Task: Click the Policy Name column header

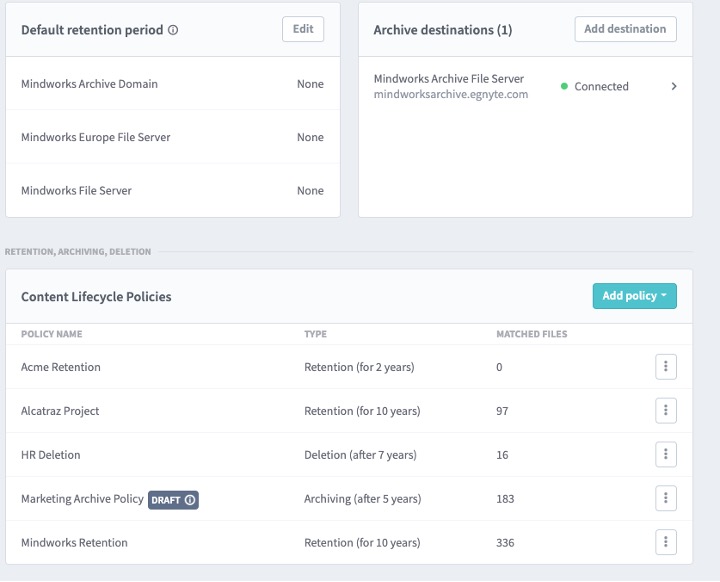Action: click(x=51, y=334)
